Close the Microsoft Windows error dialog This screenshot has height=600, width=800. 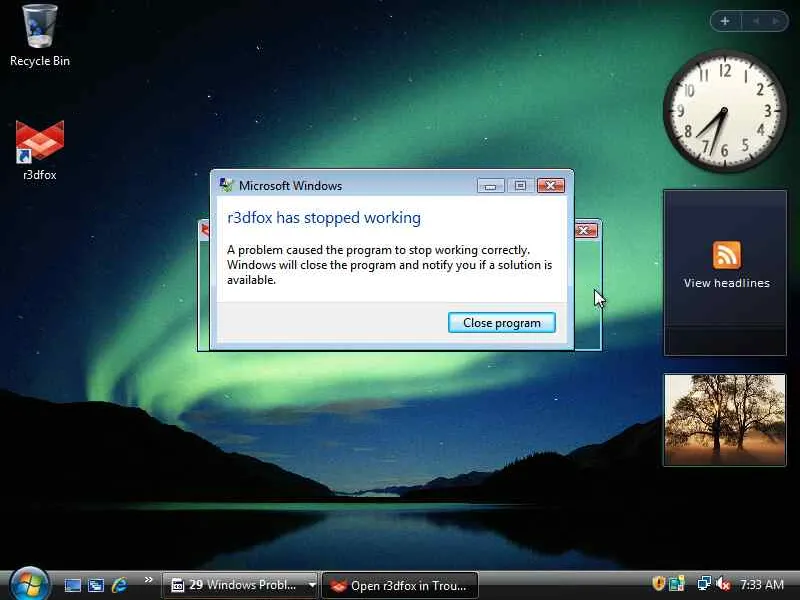click(551, 186)
